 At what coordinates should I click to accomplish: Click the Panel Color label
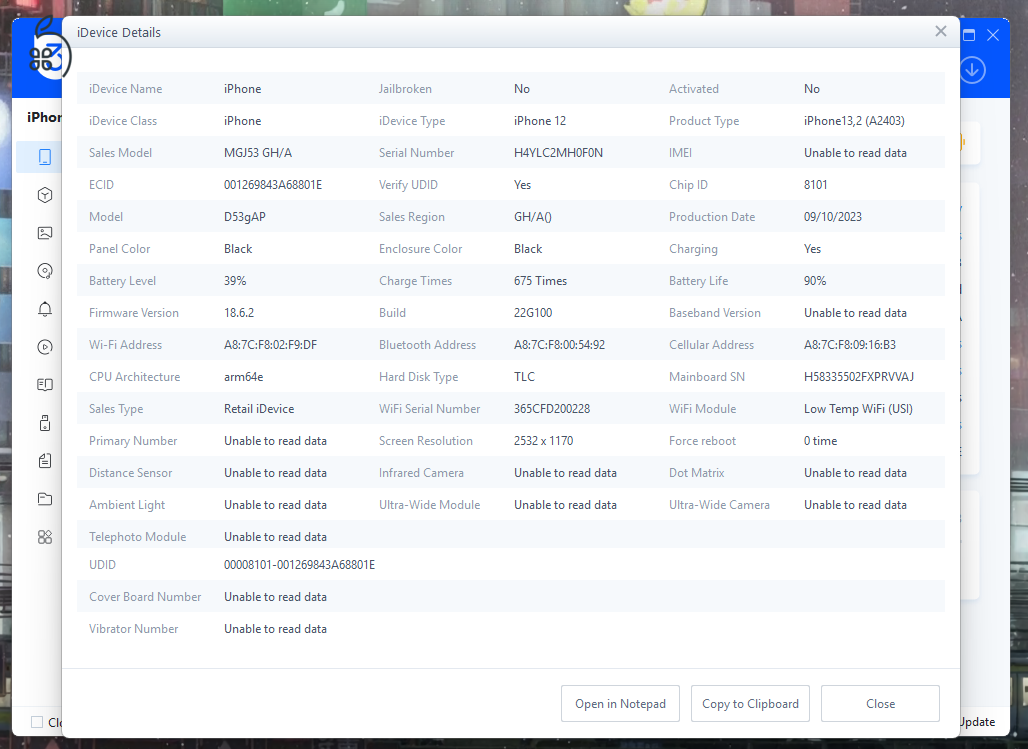click(119, 249)
